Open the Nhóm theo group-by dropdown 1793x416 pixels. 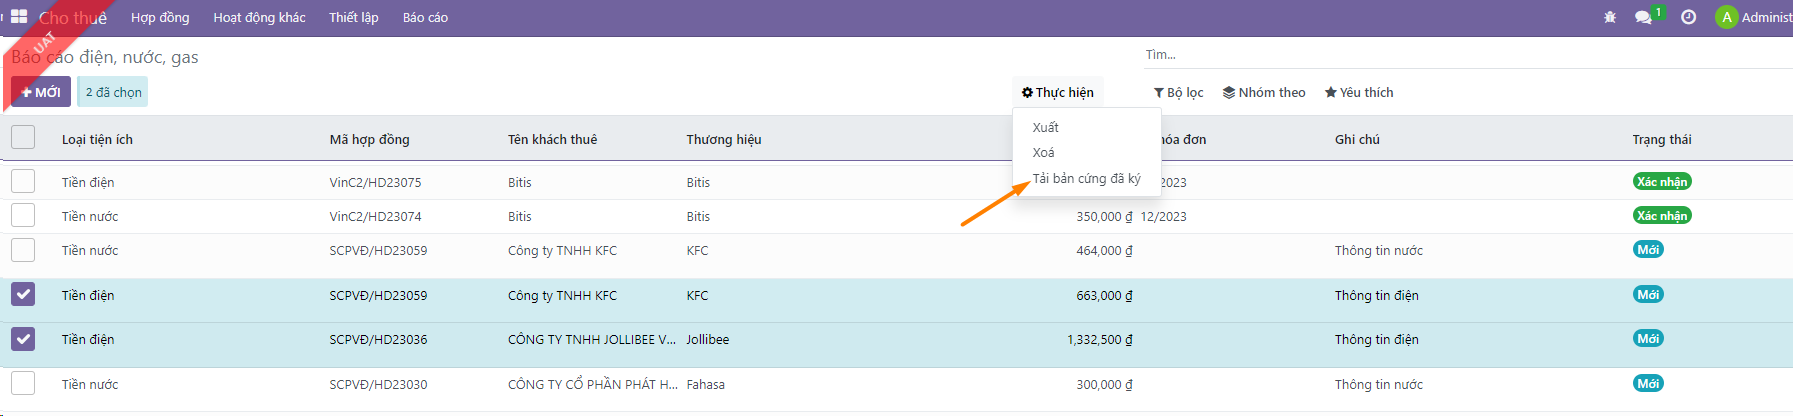pyautogui.click(x=1265, y=92)
